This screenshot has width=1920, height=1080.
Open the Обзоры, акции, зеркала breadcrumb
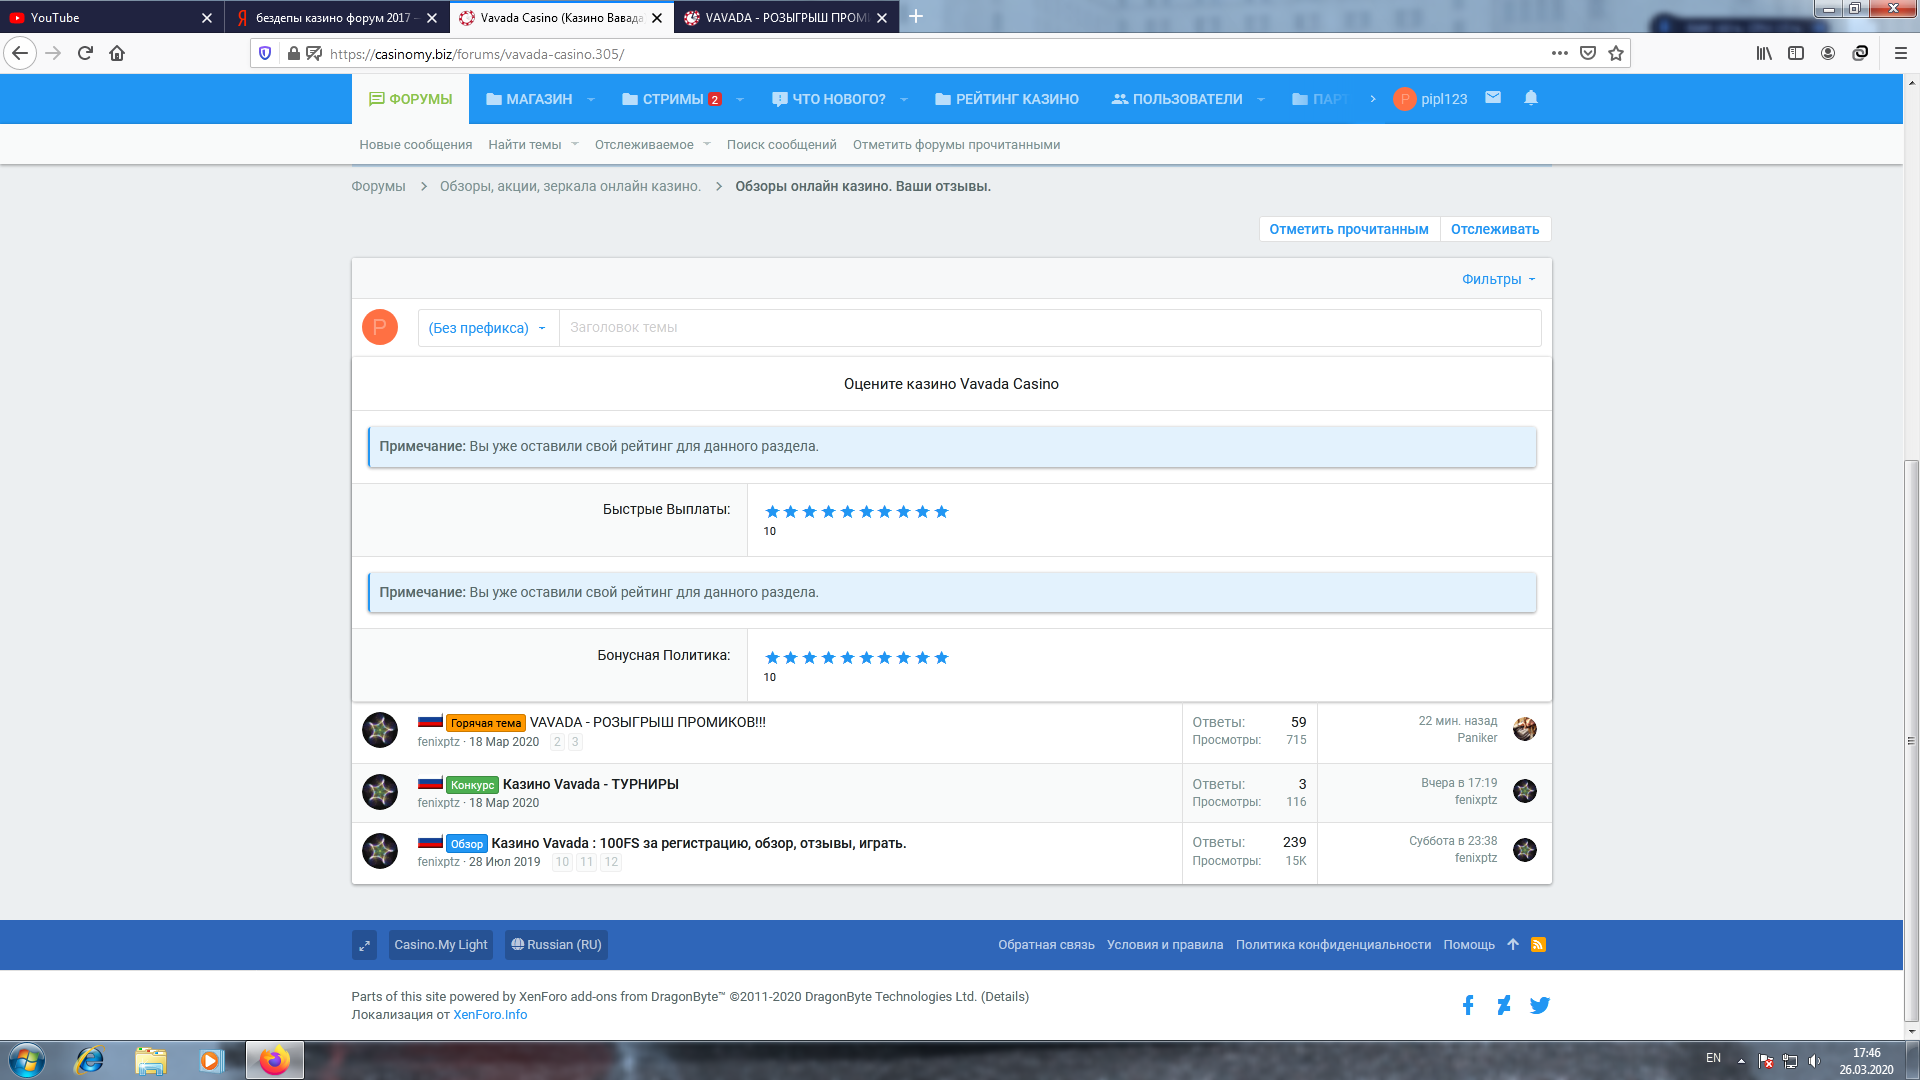pyautogui.click(x=570, y=186)
